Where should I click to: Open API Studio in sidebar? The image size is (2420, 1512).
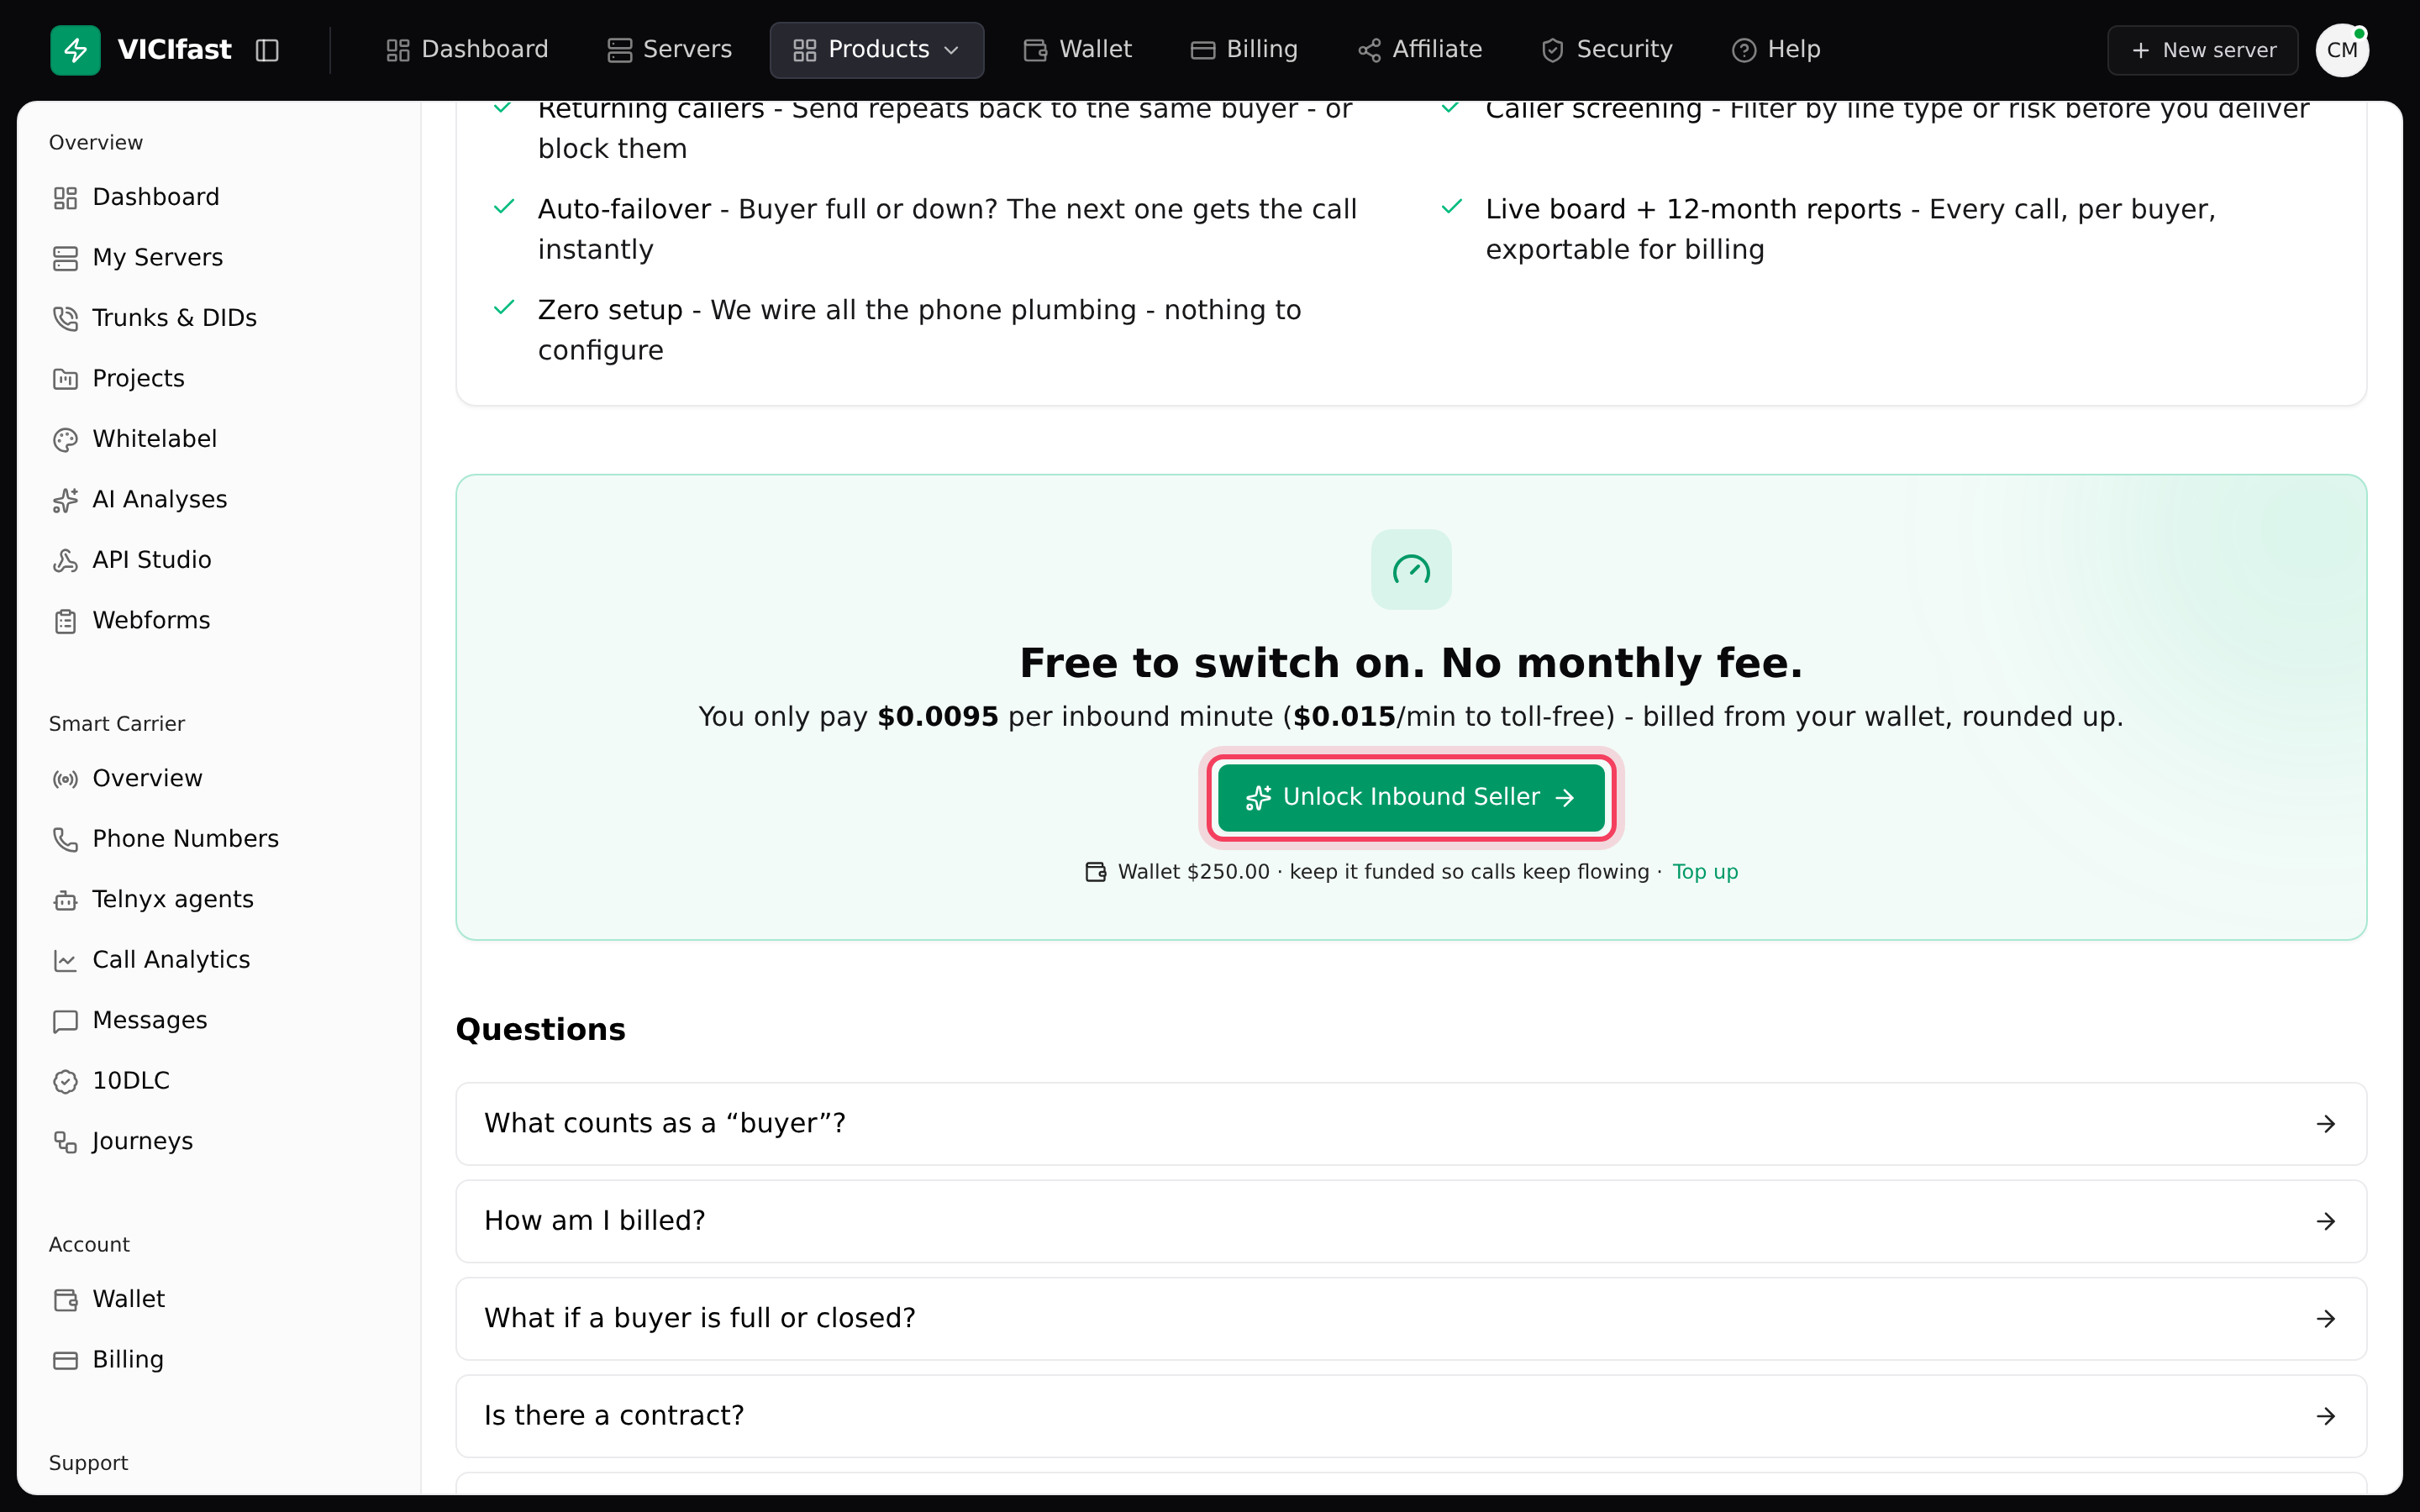click(132, 560)
